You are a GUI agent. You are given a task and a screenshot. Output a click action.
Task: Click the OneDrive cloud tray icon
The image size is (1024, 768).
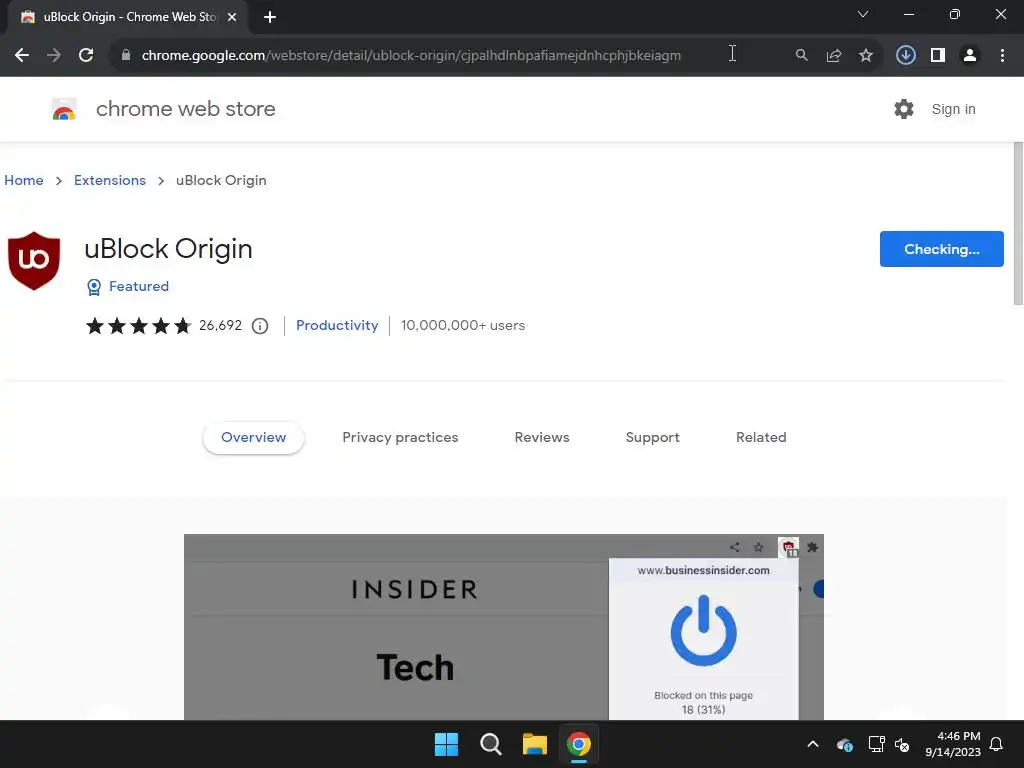point(844,744)
